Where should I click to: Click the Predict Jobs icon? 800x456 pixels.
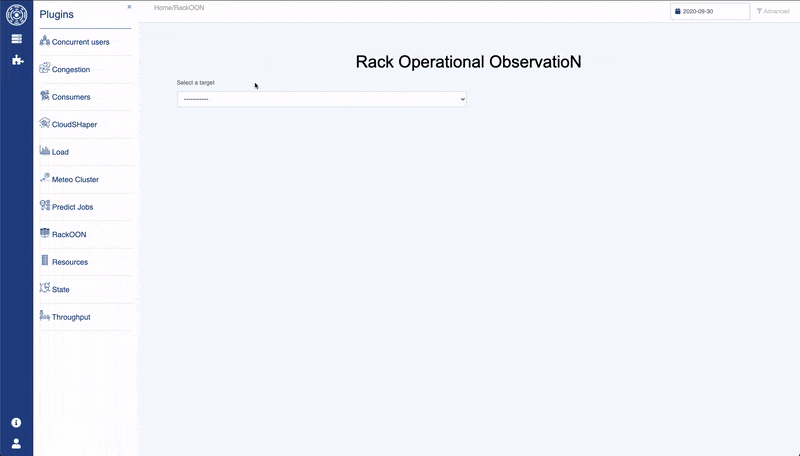pos(45,206)
